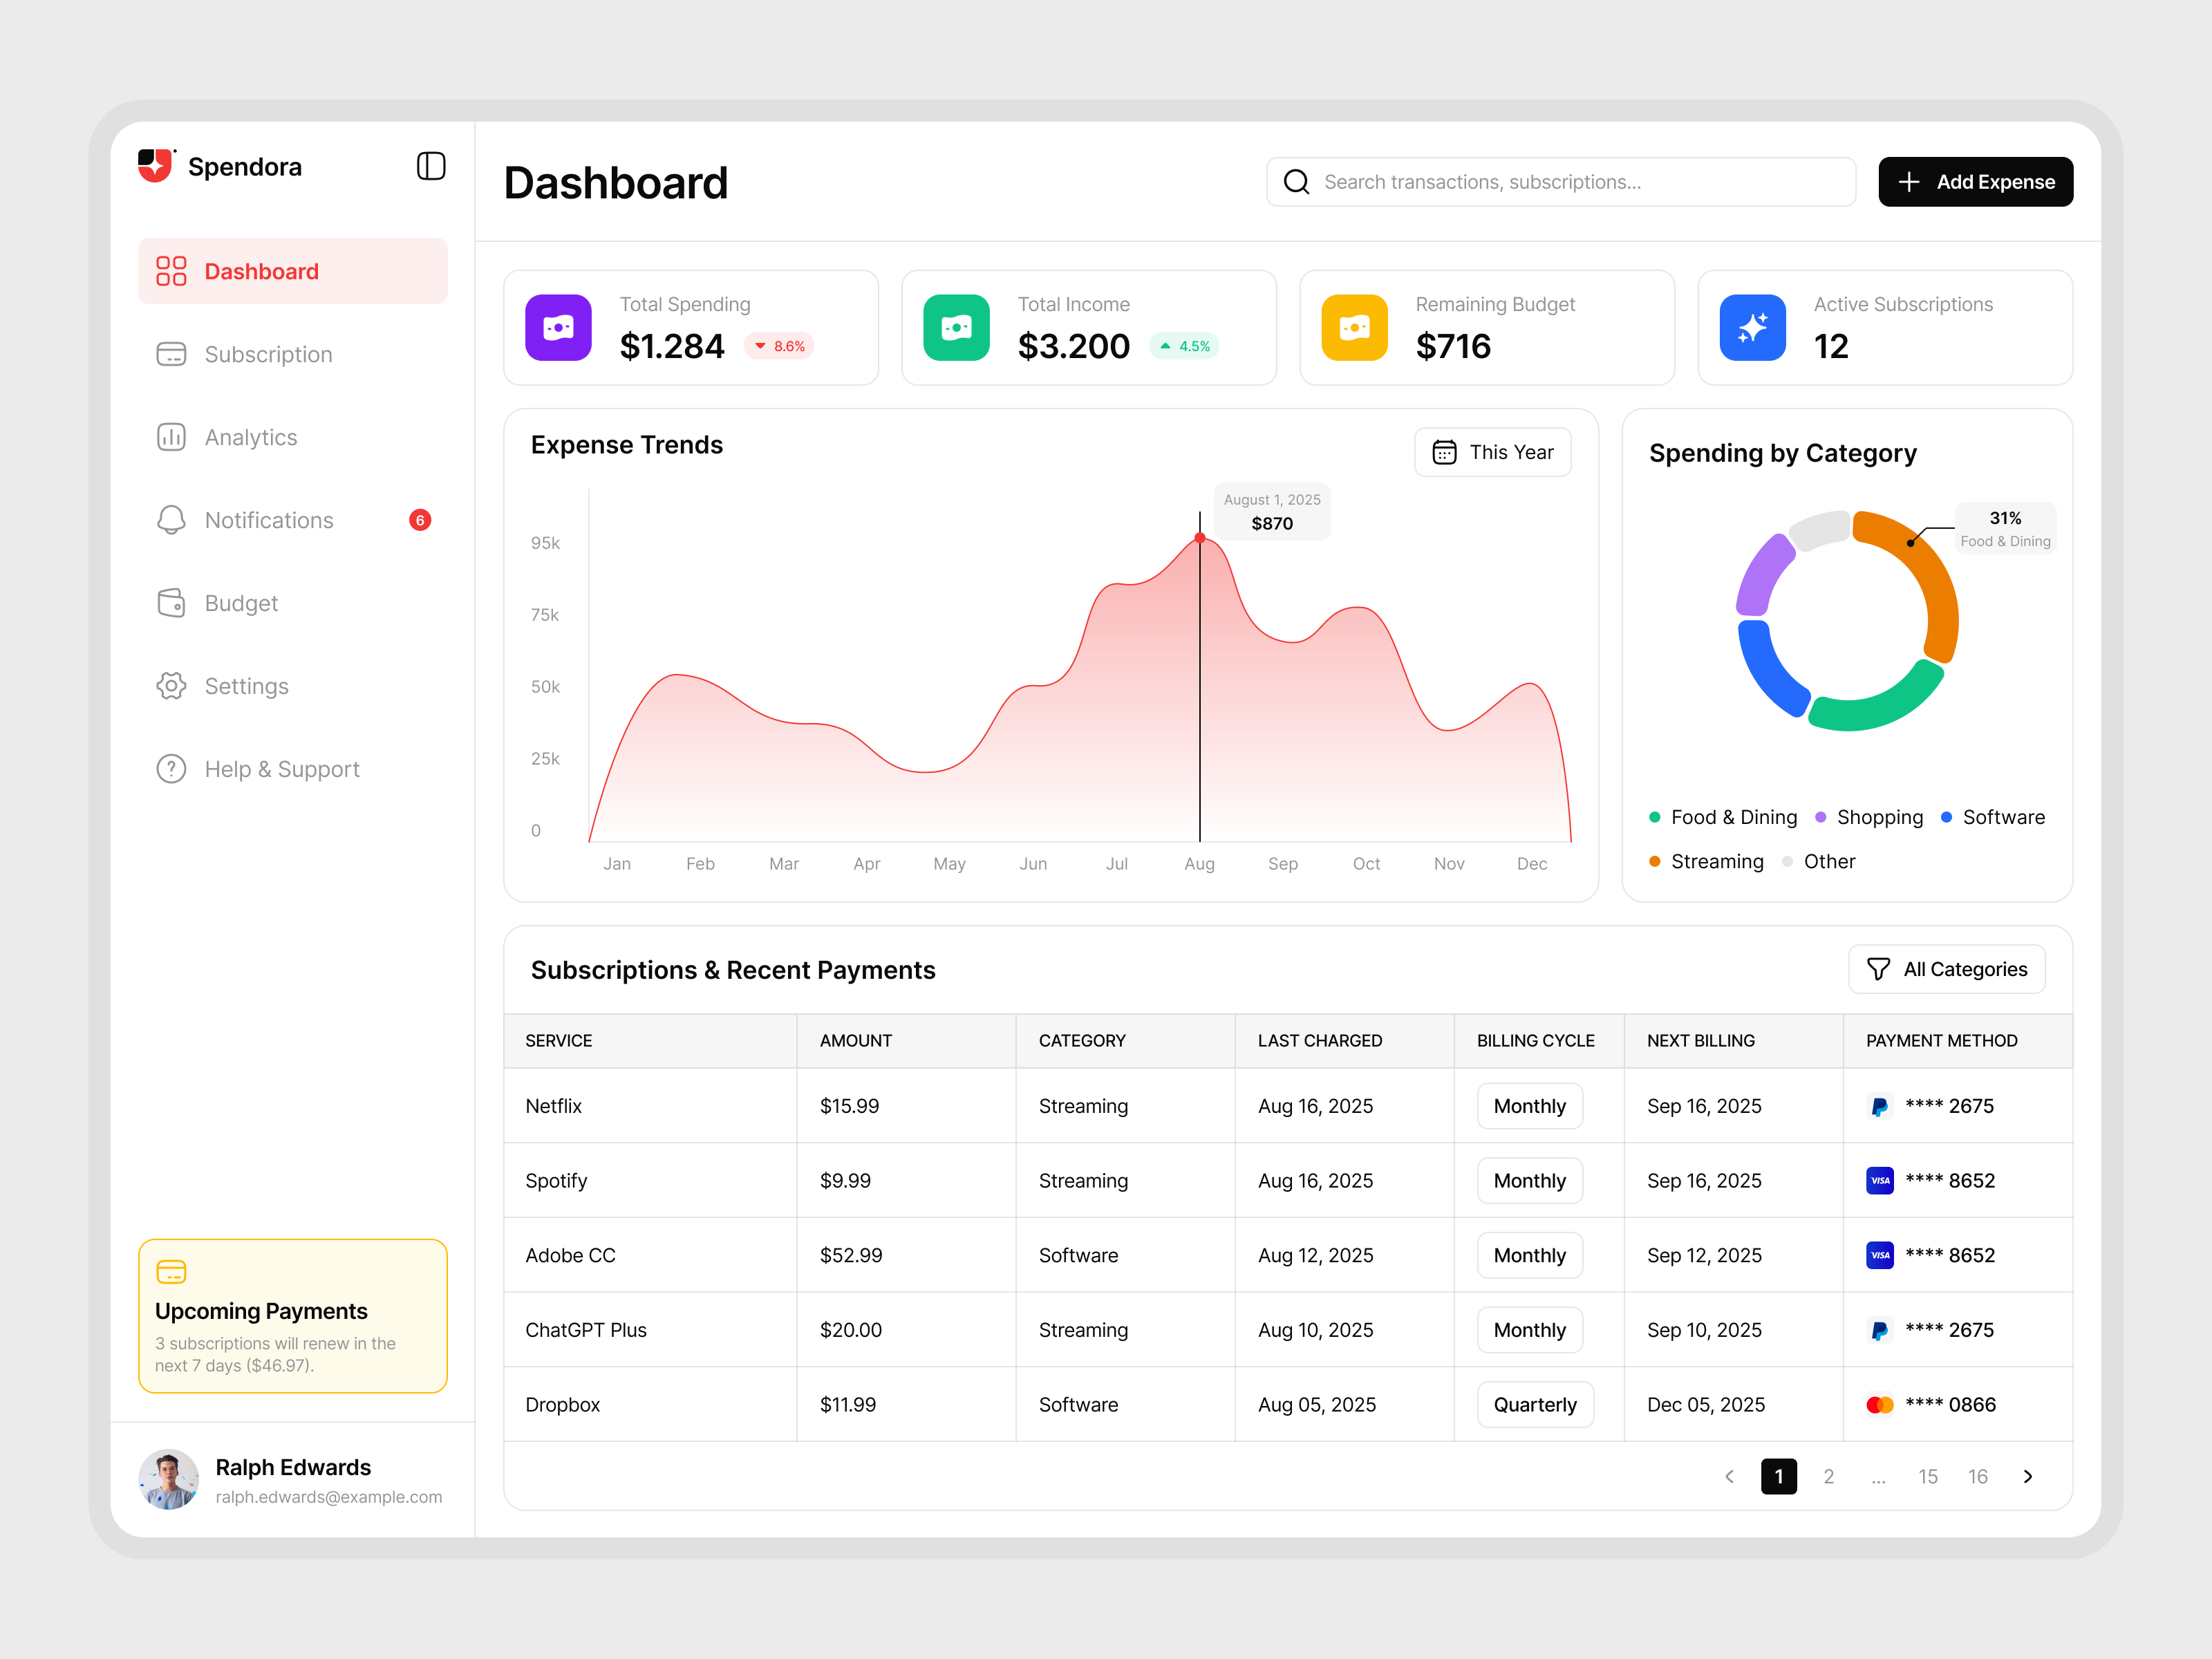Click the Add Expense button
This screenshot has width=2212, height=1659.
point(1975,182)
